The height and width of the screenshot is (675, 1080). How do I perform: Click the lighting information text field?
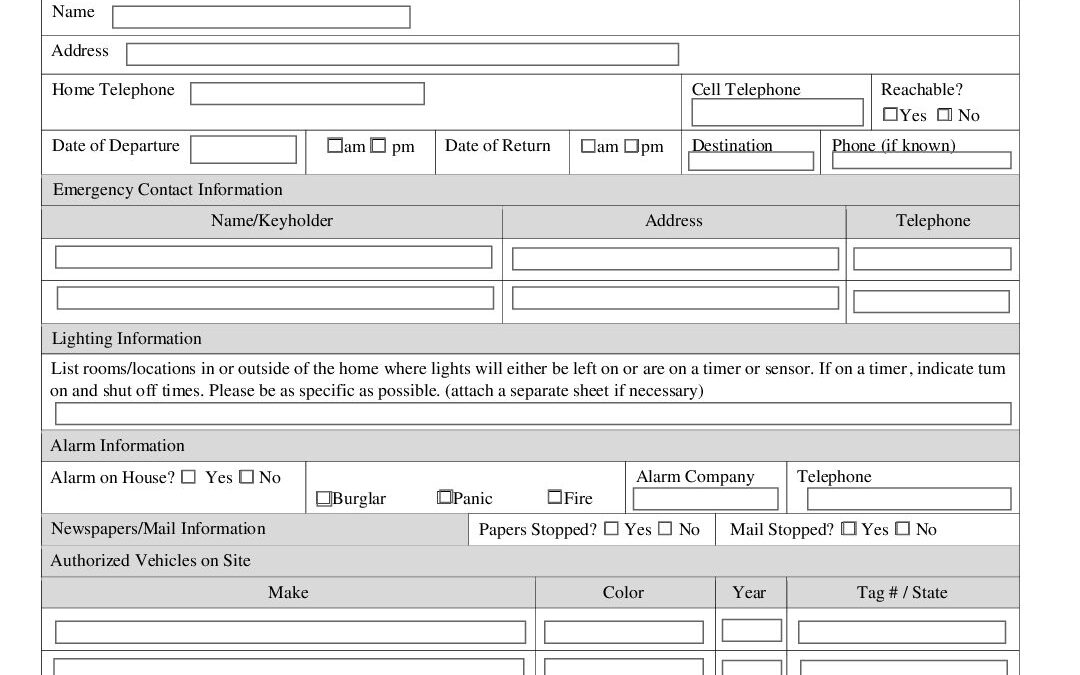(533, 414)
